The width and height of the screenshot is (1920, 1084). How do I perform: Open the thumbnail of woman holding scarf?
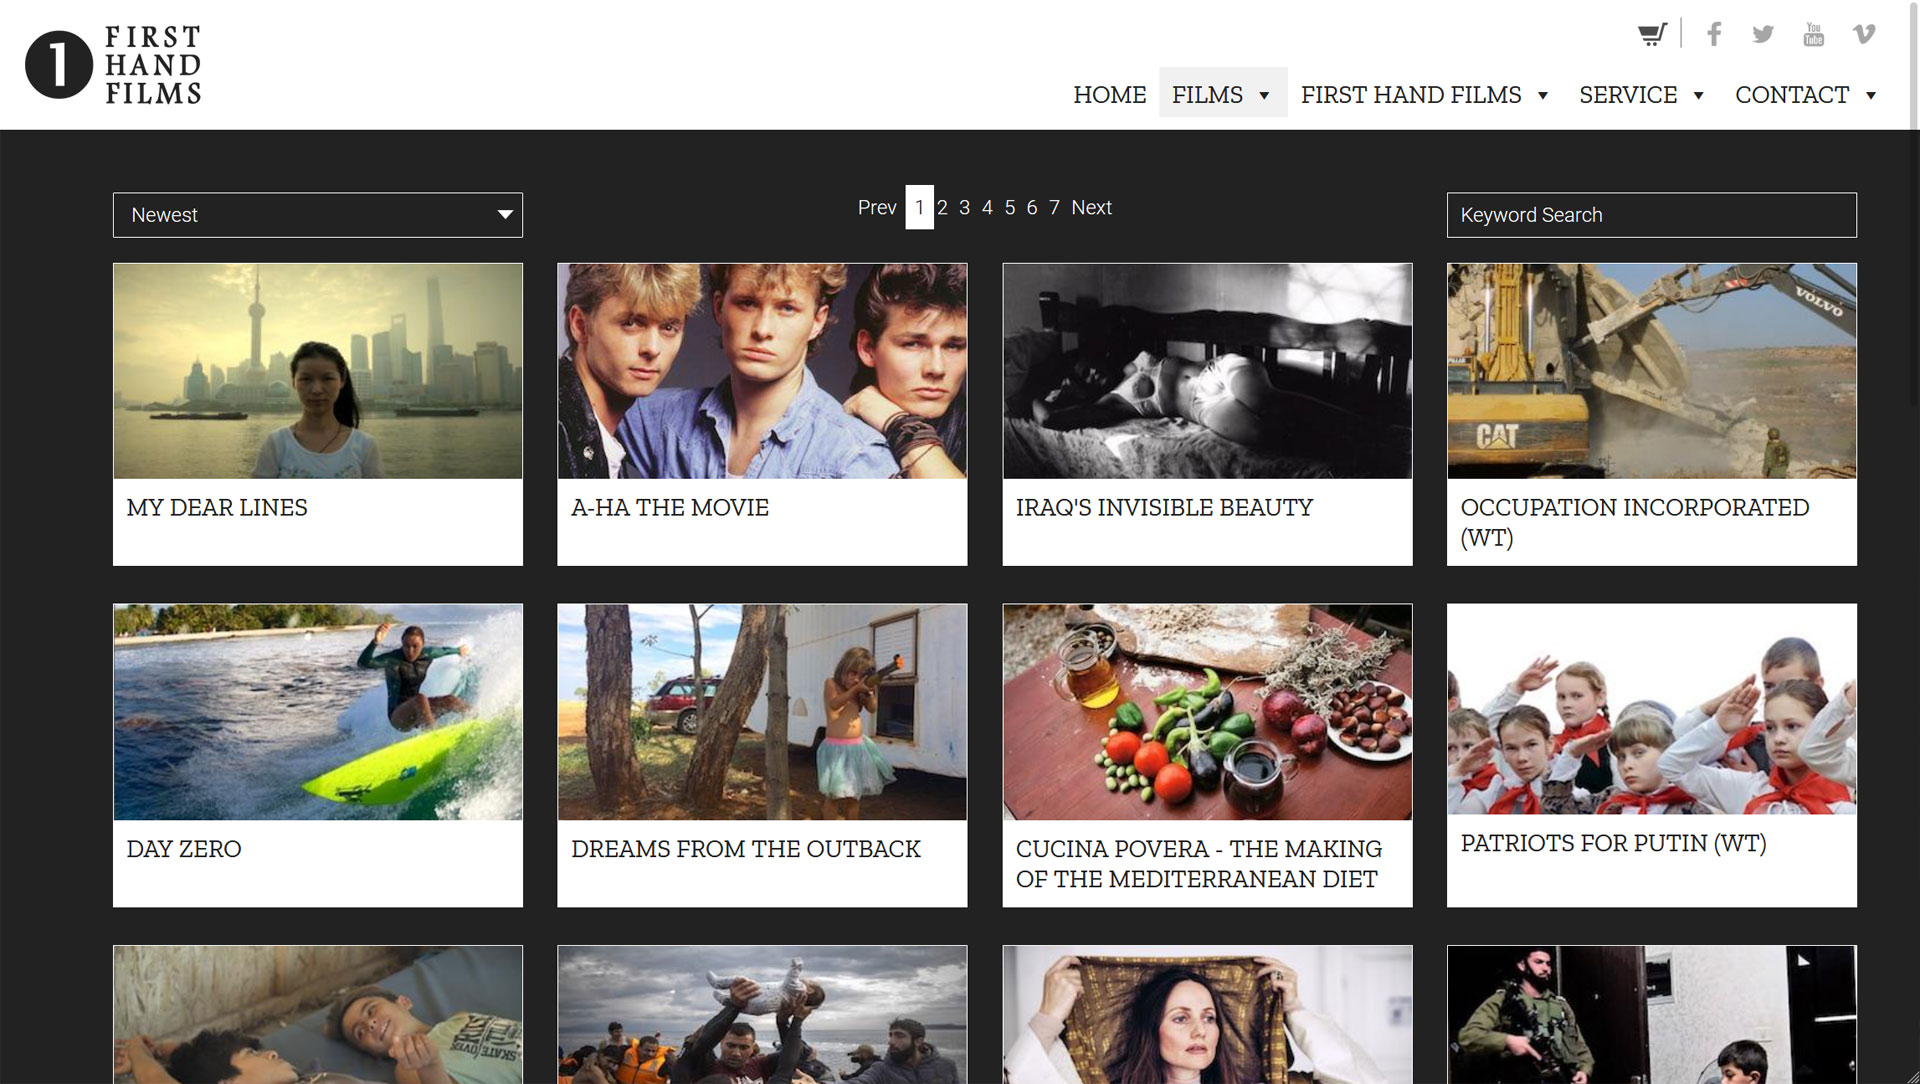(1207, 1014)
